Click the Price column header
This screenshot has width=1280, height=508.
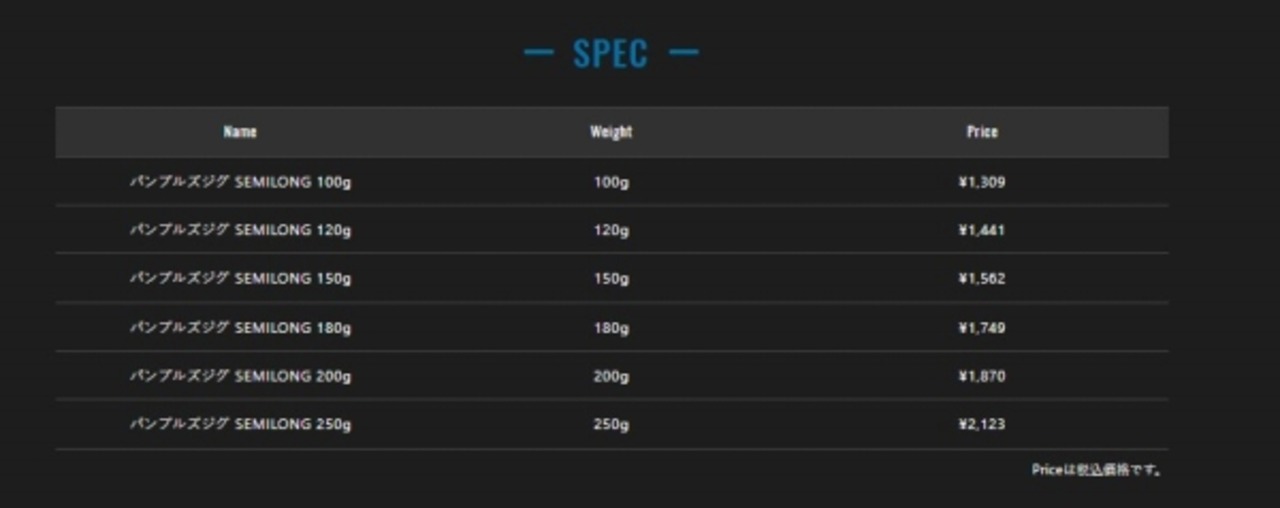coord(982,132)
